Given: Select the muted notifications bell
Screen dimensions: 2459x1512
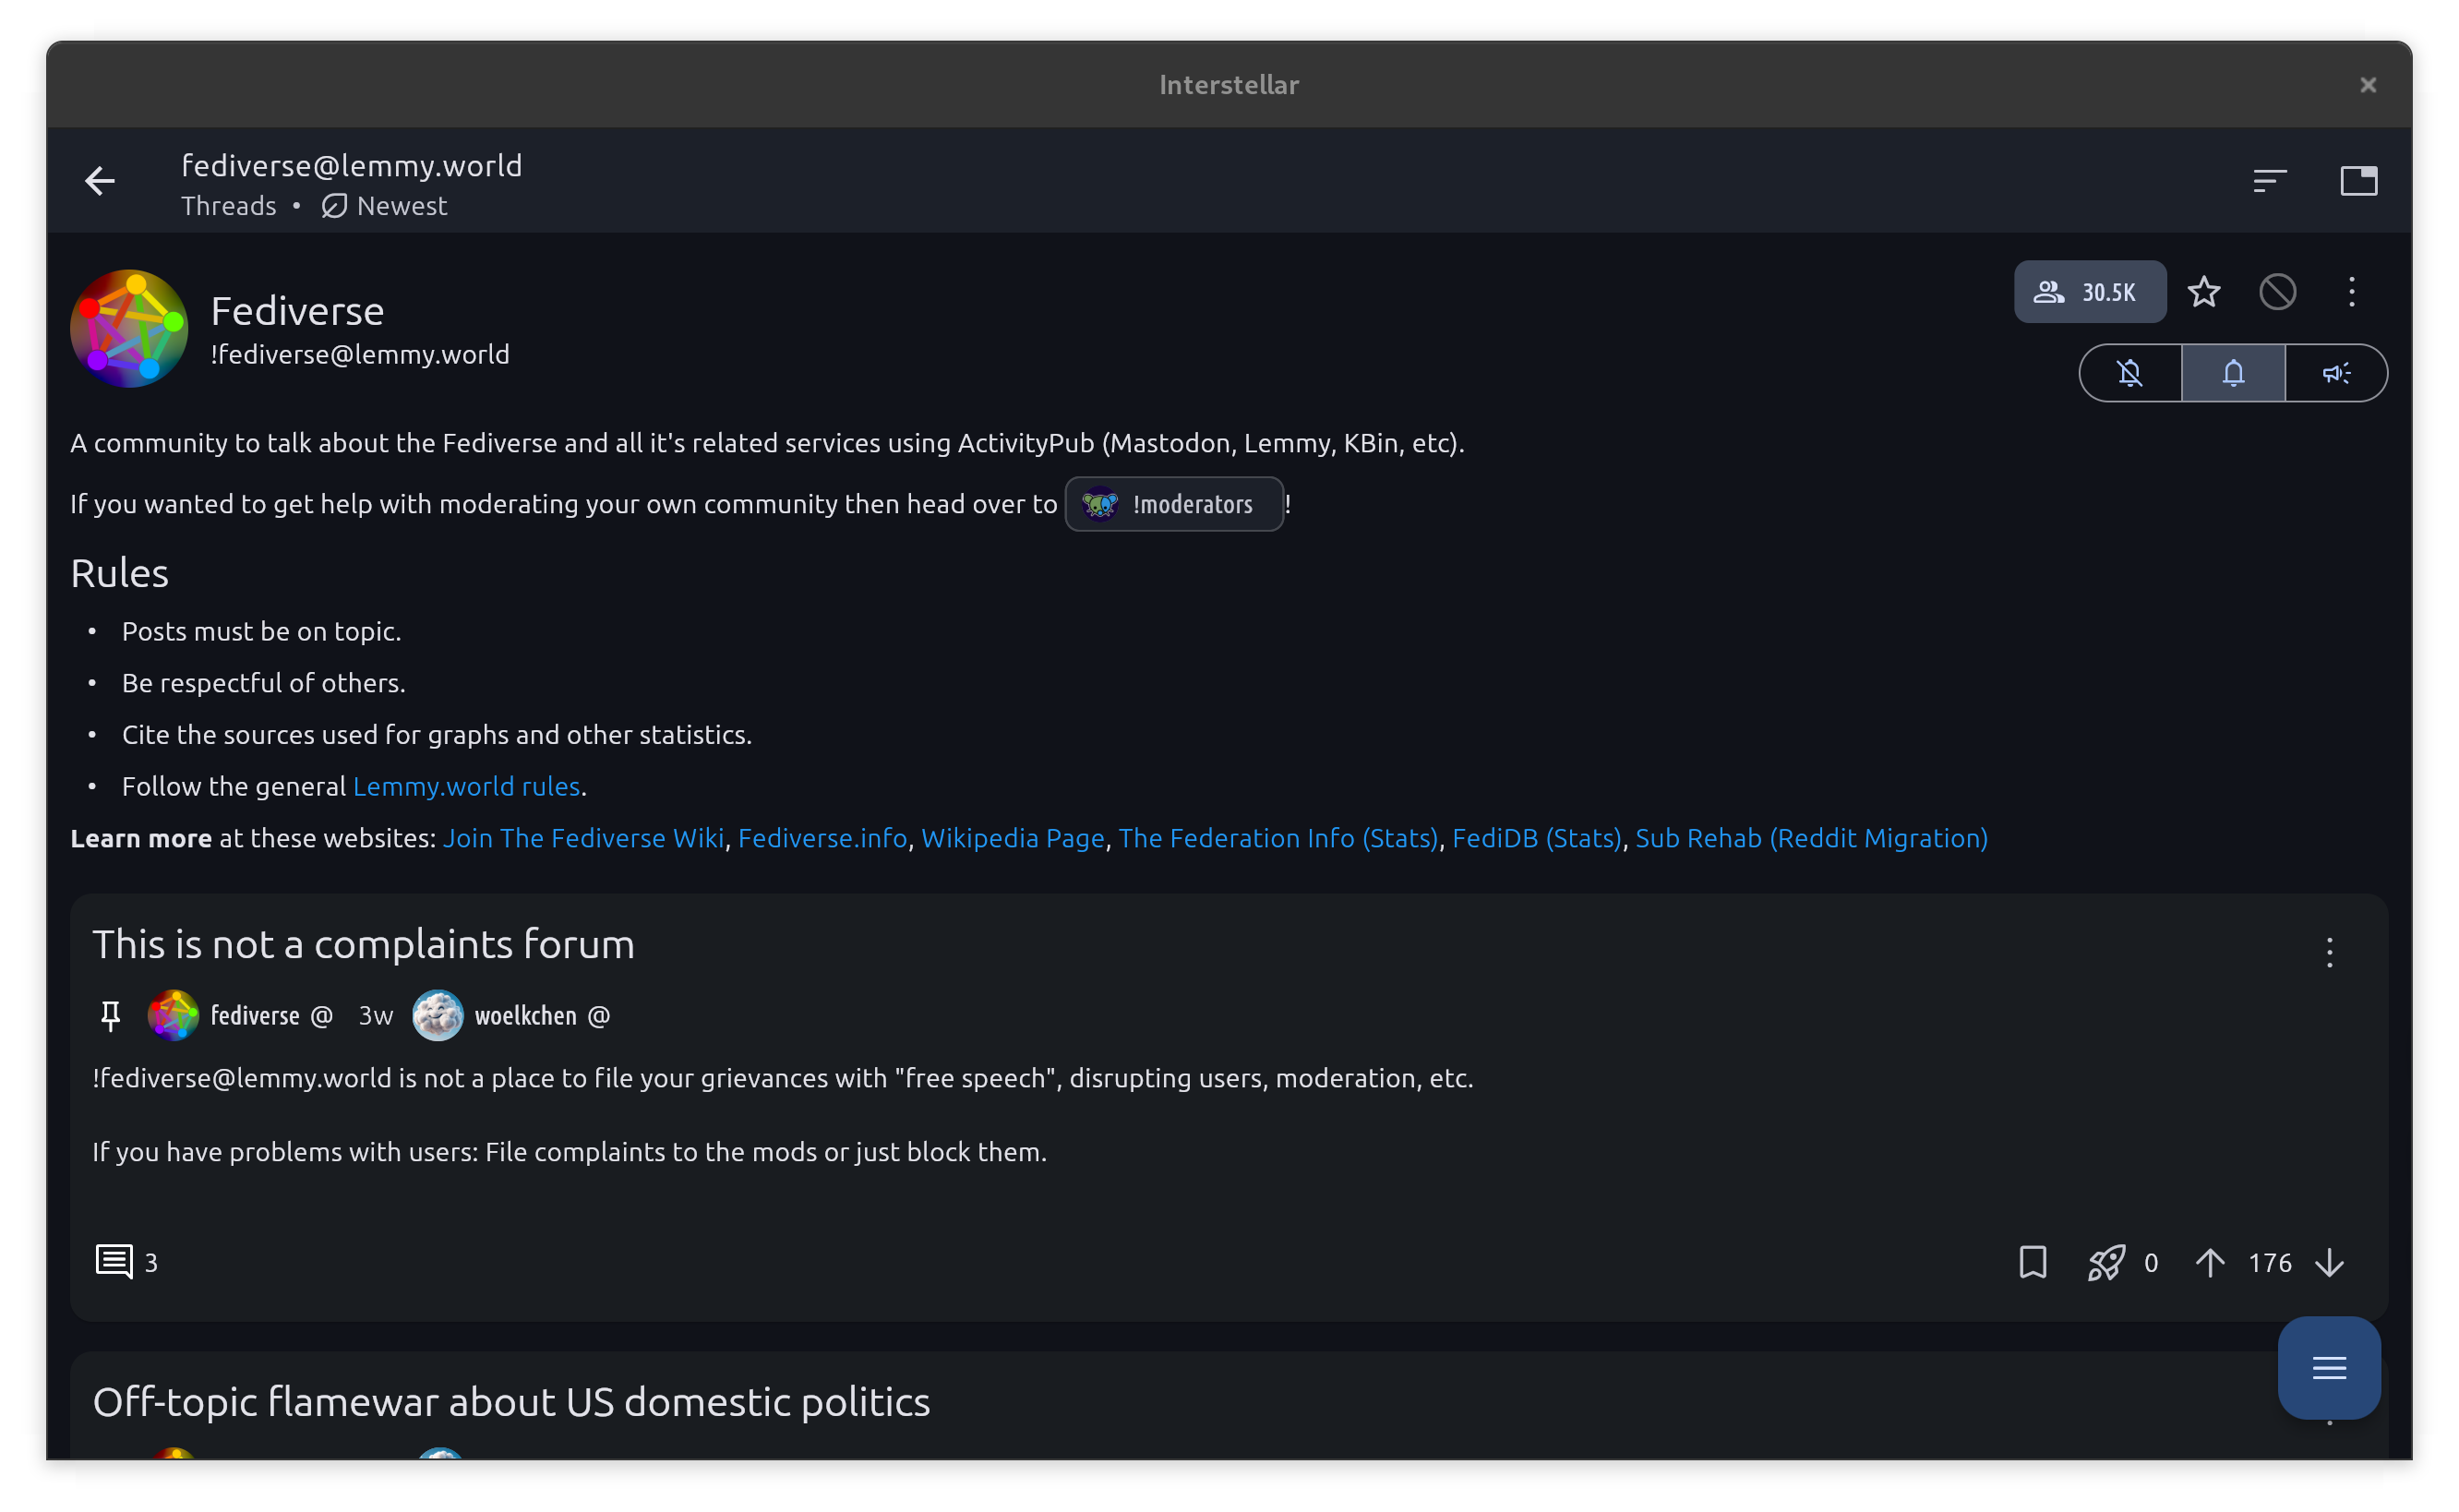Looking at the screenshot, I should (2130, 373).
